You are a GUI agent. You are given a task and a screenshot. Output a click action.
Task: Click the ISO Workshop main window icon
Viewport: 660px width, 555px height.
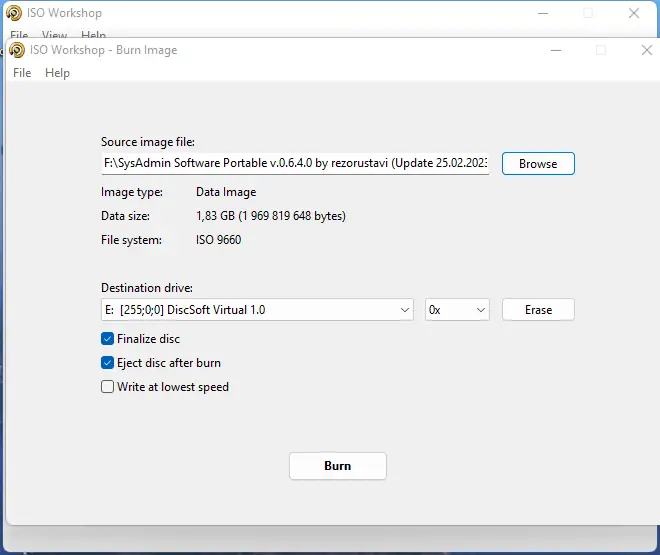pyautogui.click(x=13, y=14)
